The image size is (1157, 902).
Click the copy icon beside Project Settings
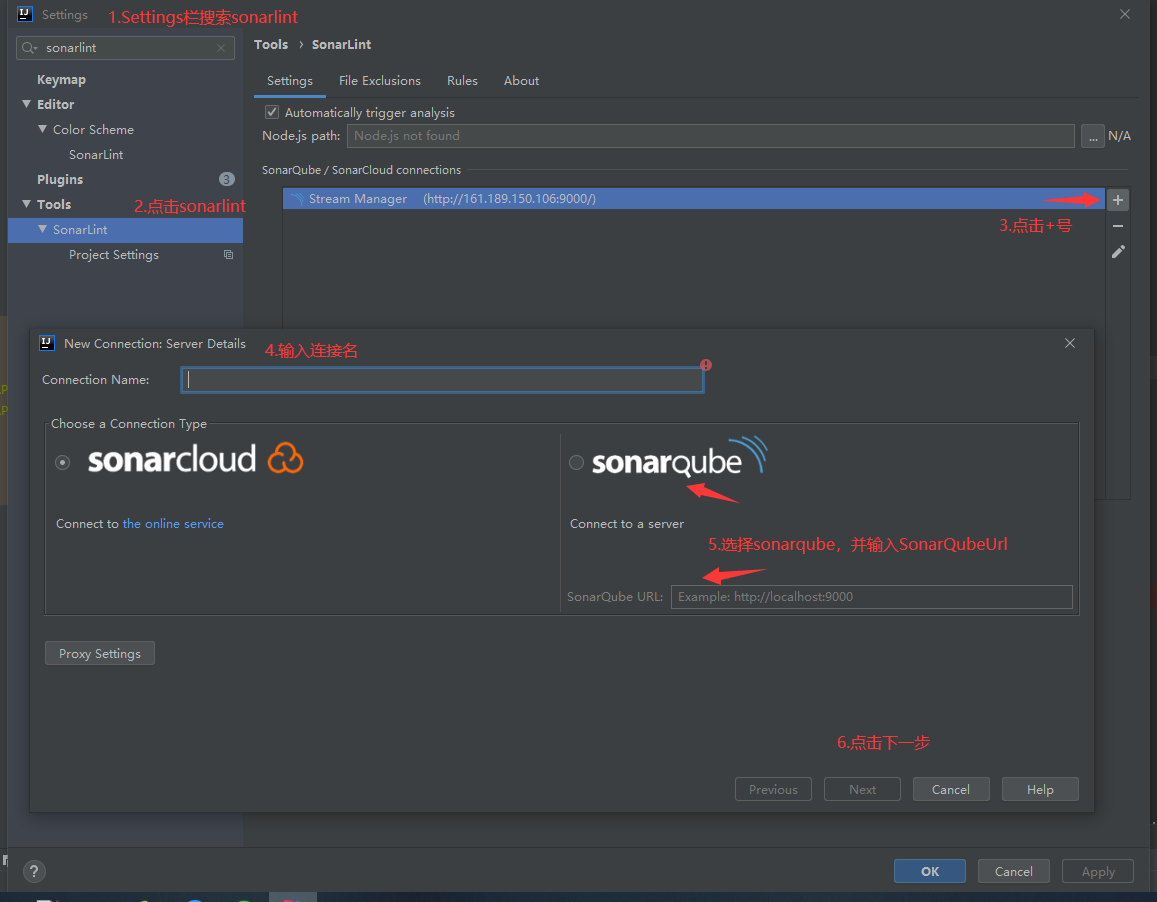(228, 255)
